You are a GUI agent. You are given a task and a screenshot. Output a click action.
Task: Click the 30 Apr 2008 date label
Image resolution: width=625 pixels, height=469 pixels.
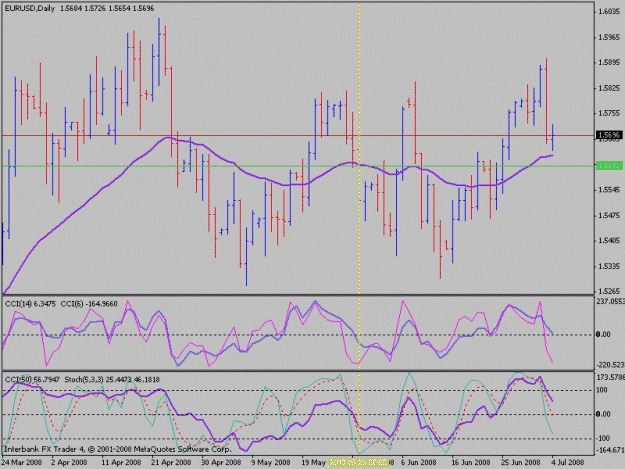click(221, 462)
